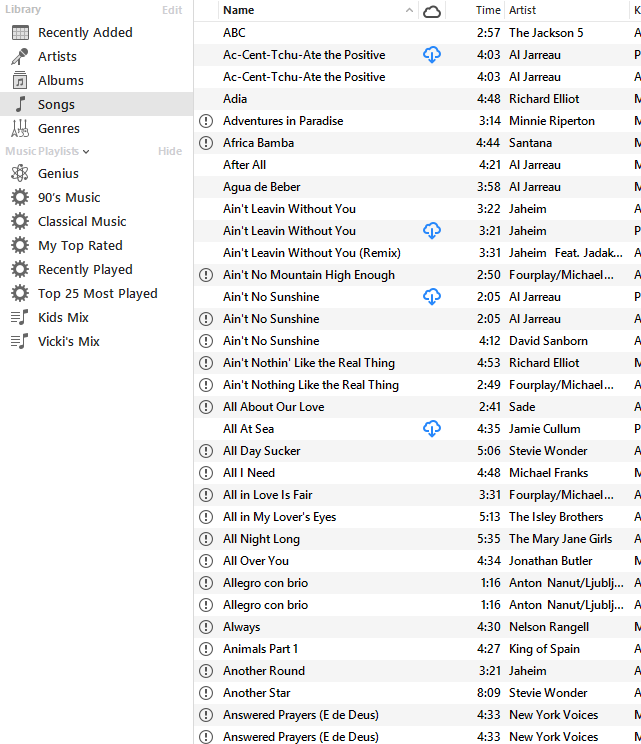
Task: Click artist David Sanborn
Action: (x=548, y=341)
